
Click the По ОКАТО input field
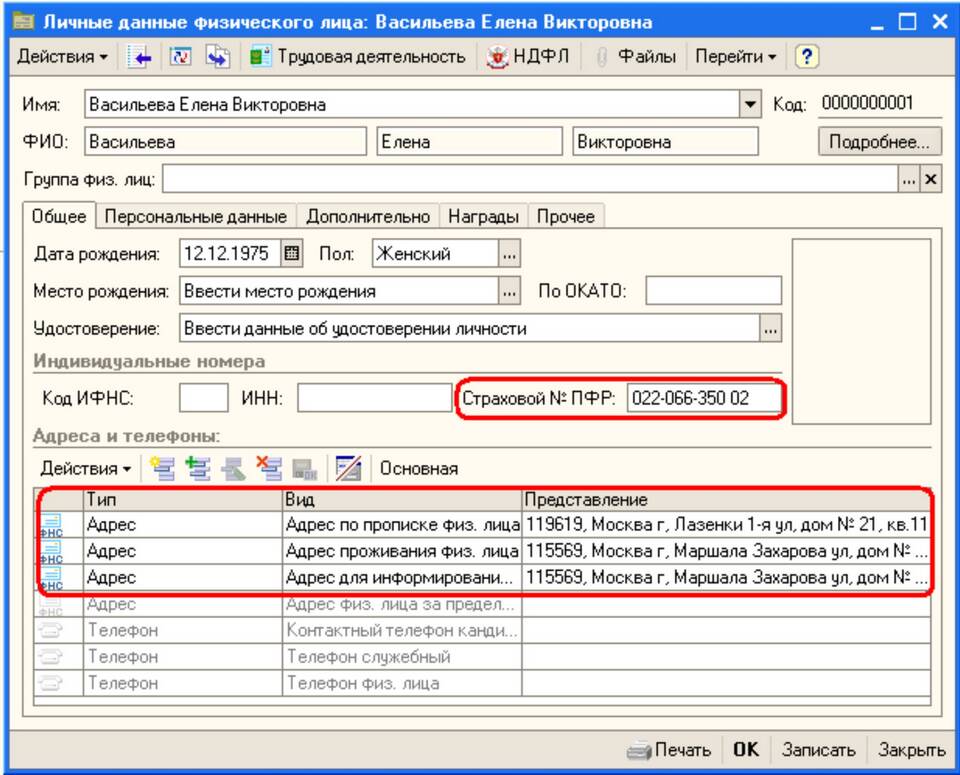[713, 291]
